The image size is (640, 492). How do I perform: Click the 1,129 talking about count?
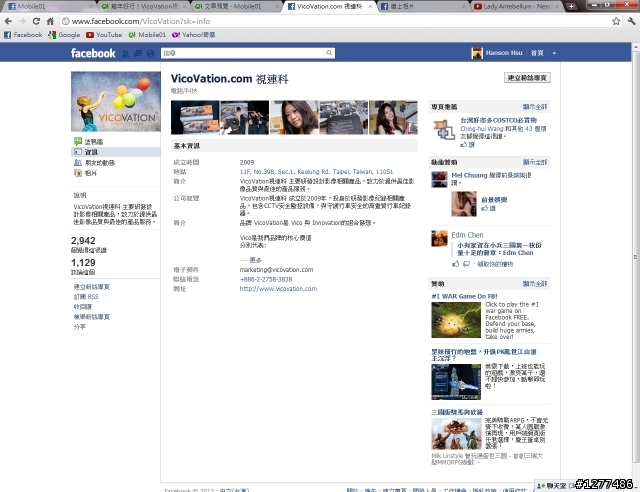tap(83, 263)
